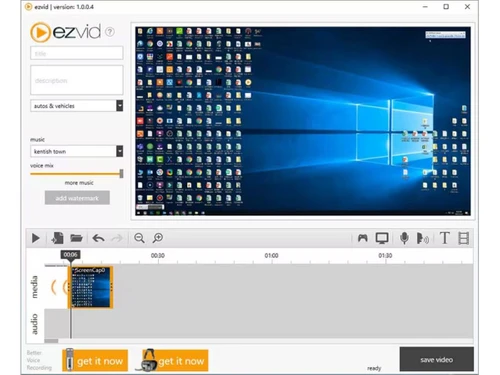Click the 01:00 mark on timeline ruler

271,256
